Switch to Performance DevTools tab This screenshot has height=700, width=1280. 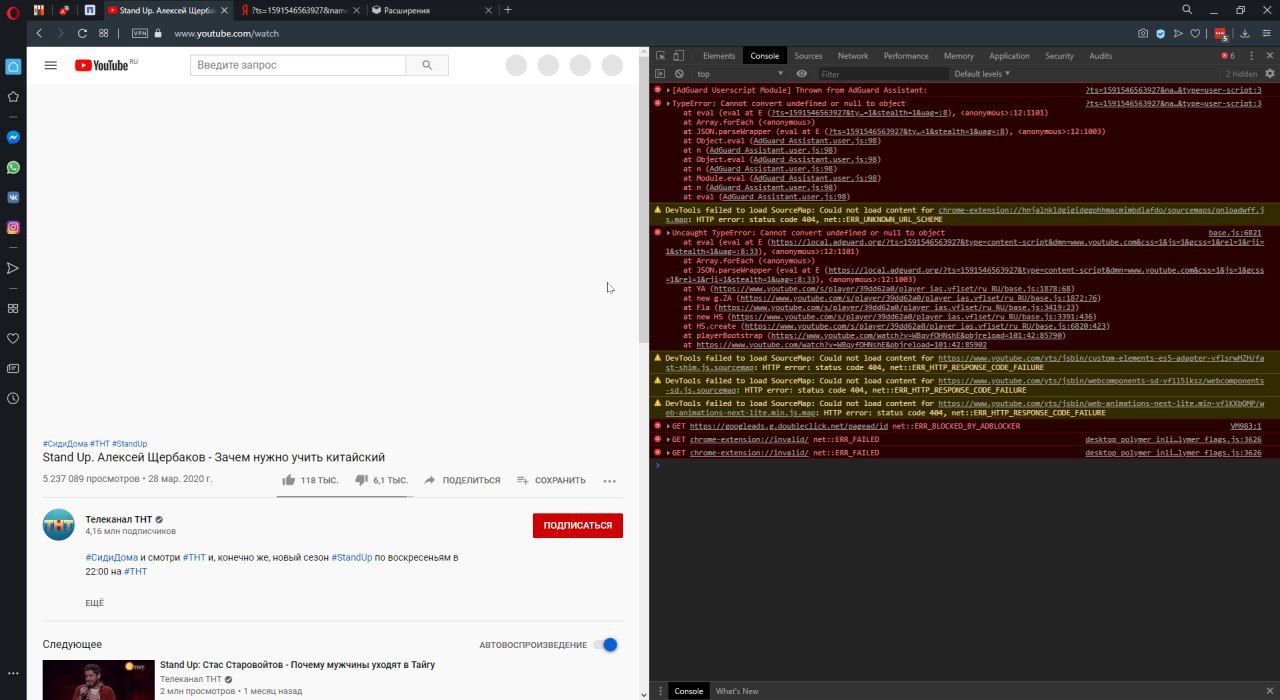click(x=906, y=56)
